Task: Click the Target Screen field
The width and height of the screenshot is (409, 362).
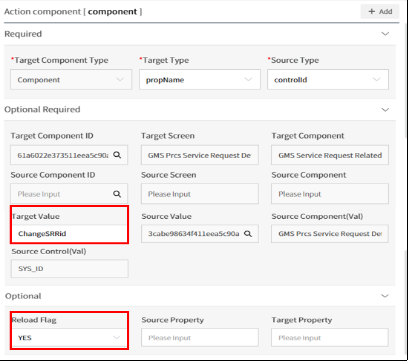Action: 200,155
